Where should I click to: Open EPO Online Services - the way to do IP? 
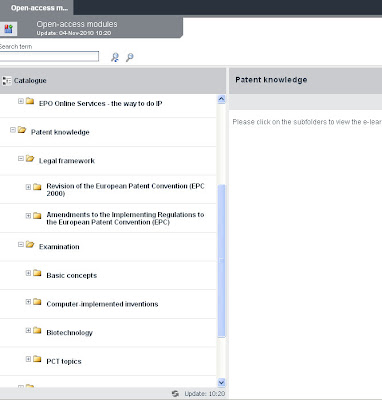pos(101,104)
